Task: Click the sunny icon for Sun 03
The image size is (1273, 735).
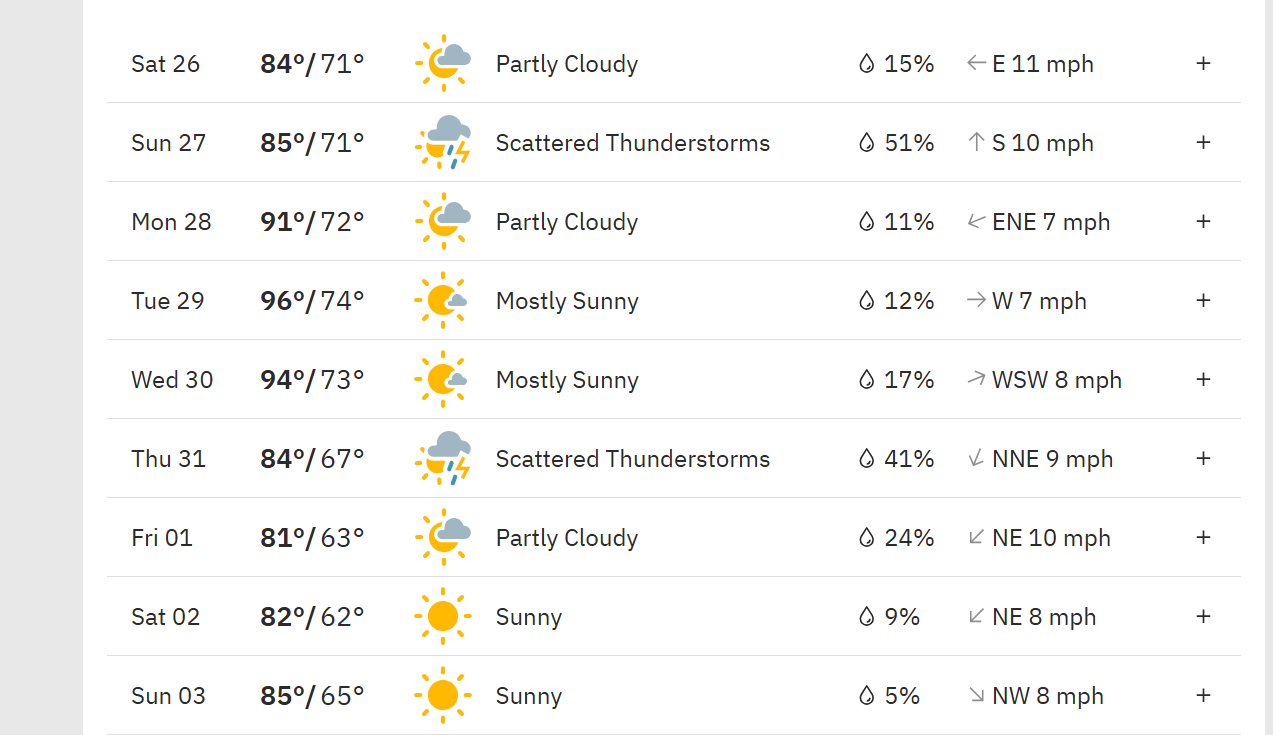Action: click(442, 694)
